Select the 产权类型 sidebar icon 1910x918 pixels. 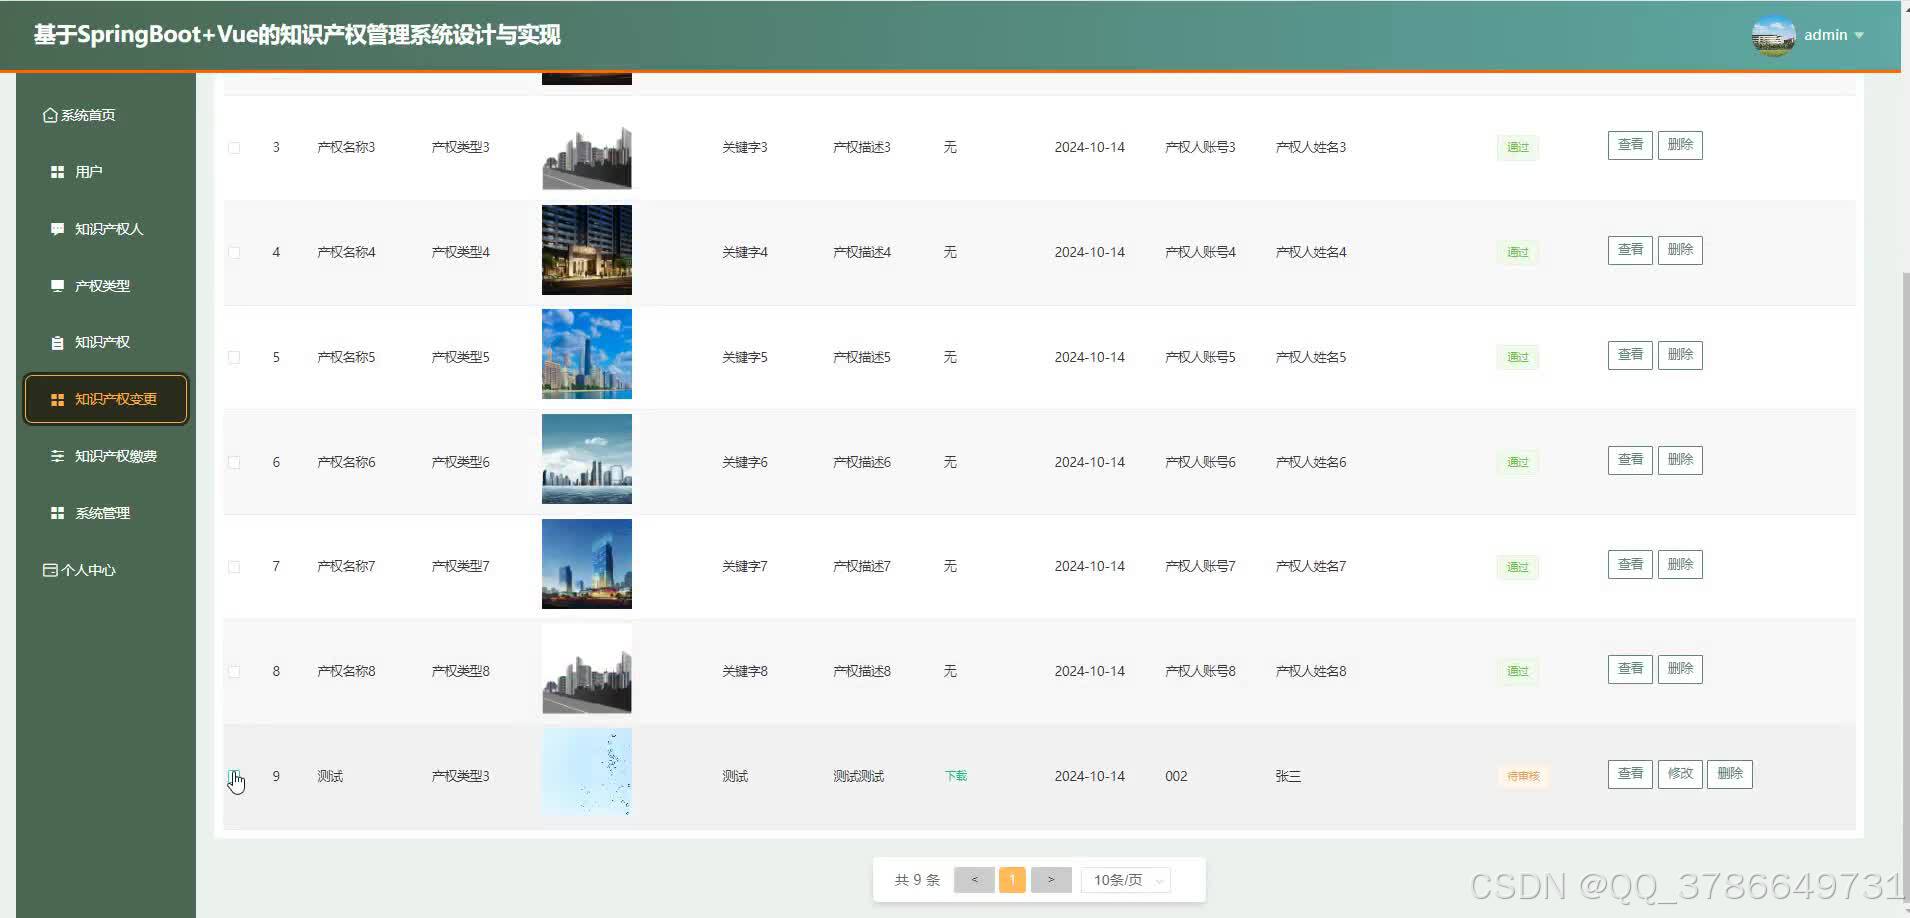coord(57,285)
